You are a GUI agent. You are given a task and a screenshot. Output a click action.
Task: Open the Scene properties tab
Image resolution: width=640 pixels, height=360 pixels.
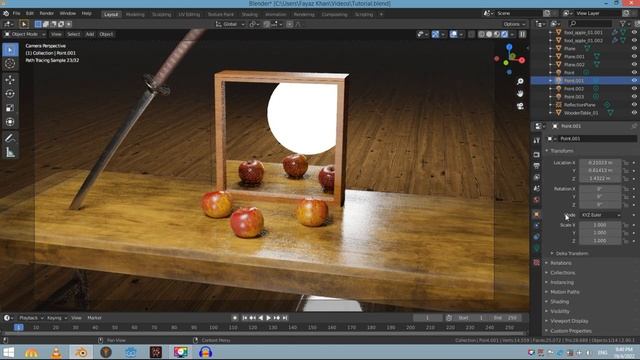click(537, 189)
